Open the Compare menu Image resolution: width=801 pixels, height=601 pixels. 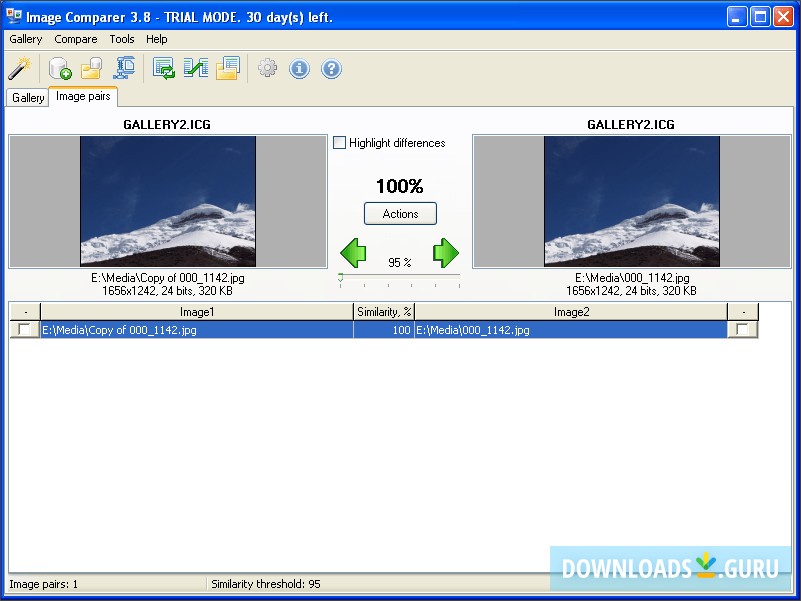76,39
